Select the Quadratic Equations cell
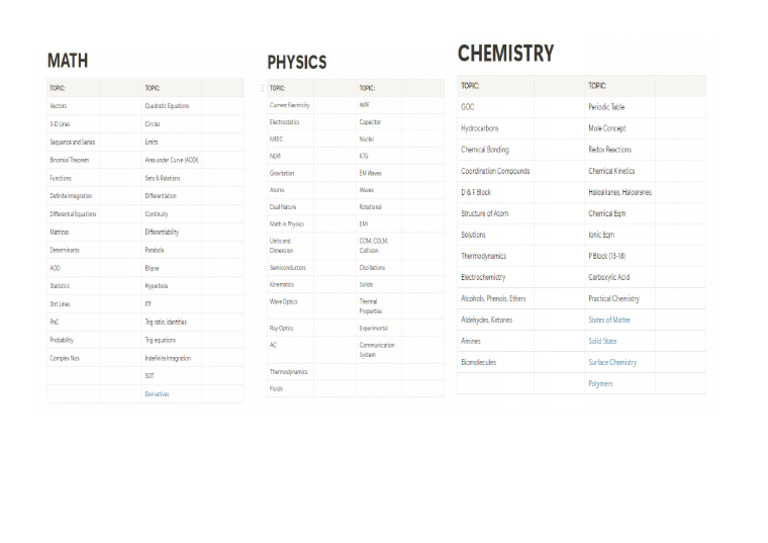The width and height of the screenshot is (768, 543). point(167,106)
